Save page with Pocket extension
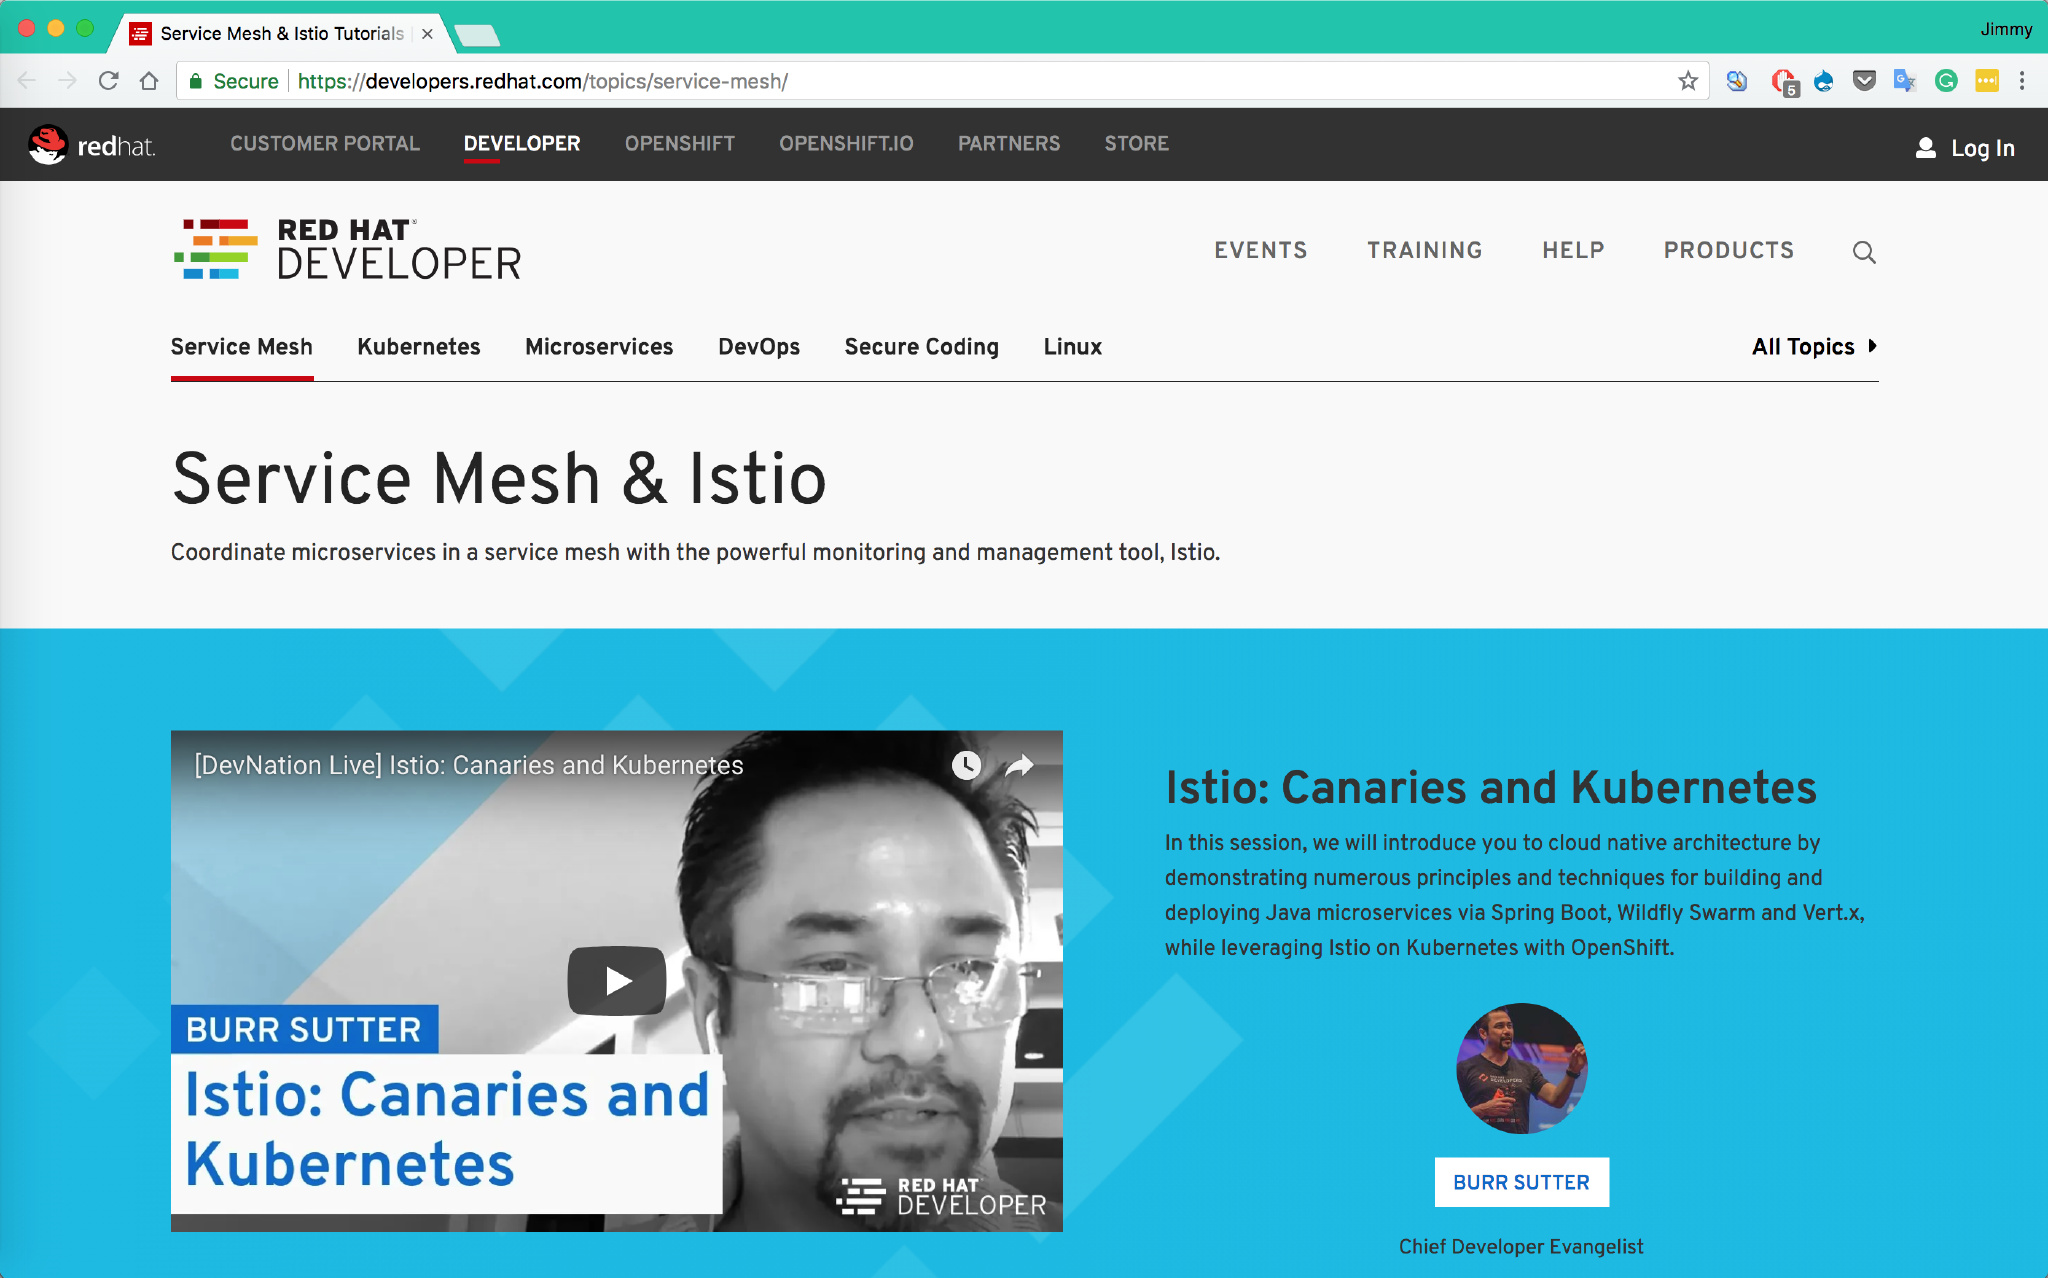 click(x=1864, y=81)
